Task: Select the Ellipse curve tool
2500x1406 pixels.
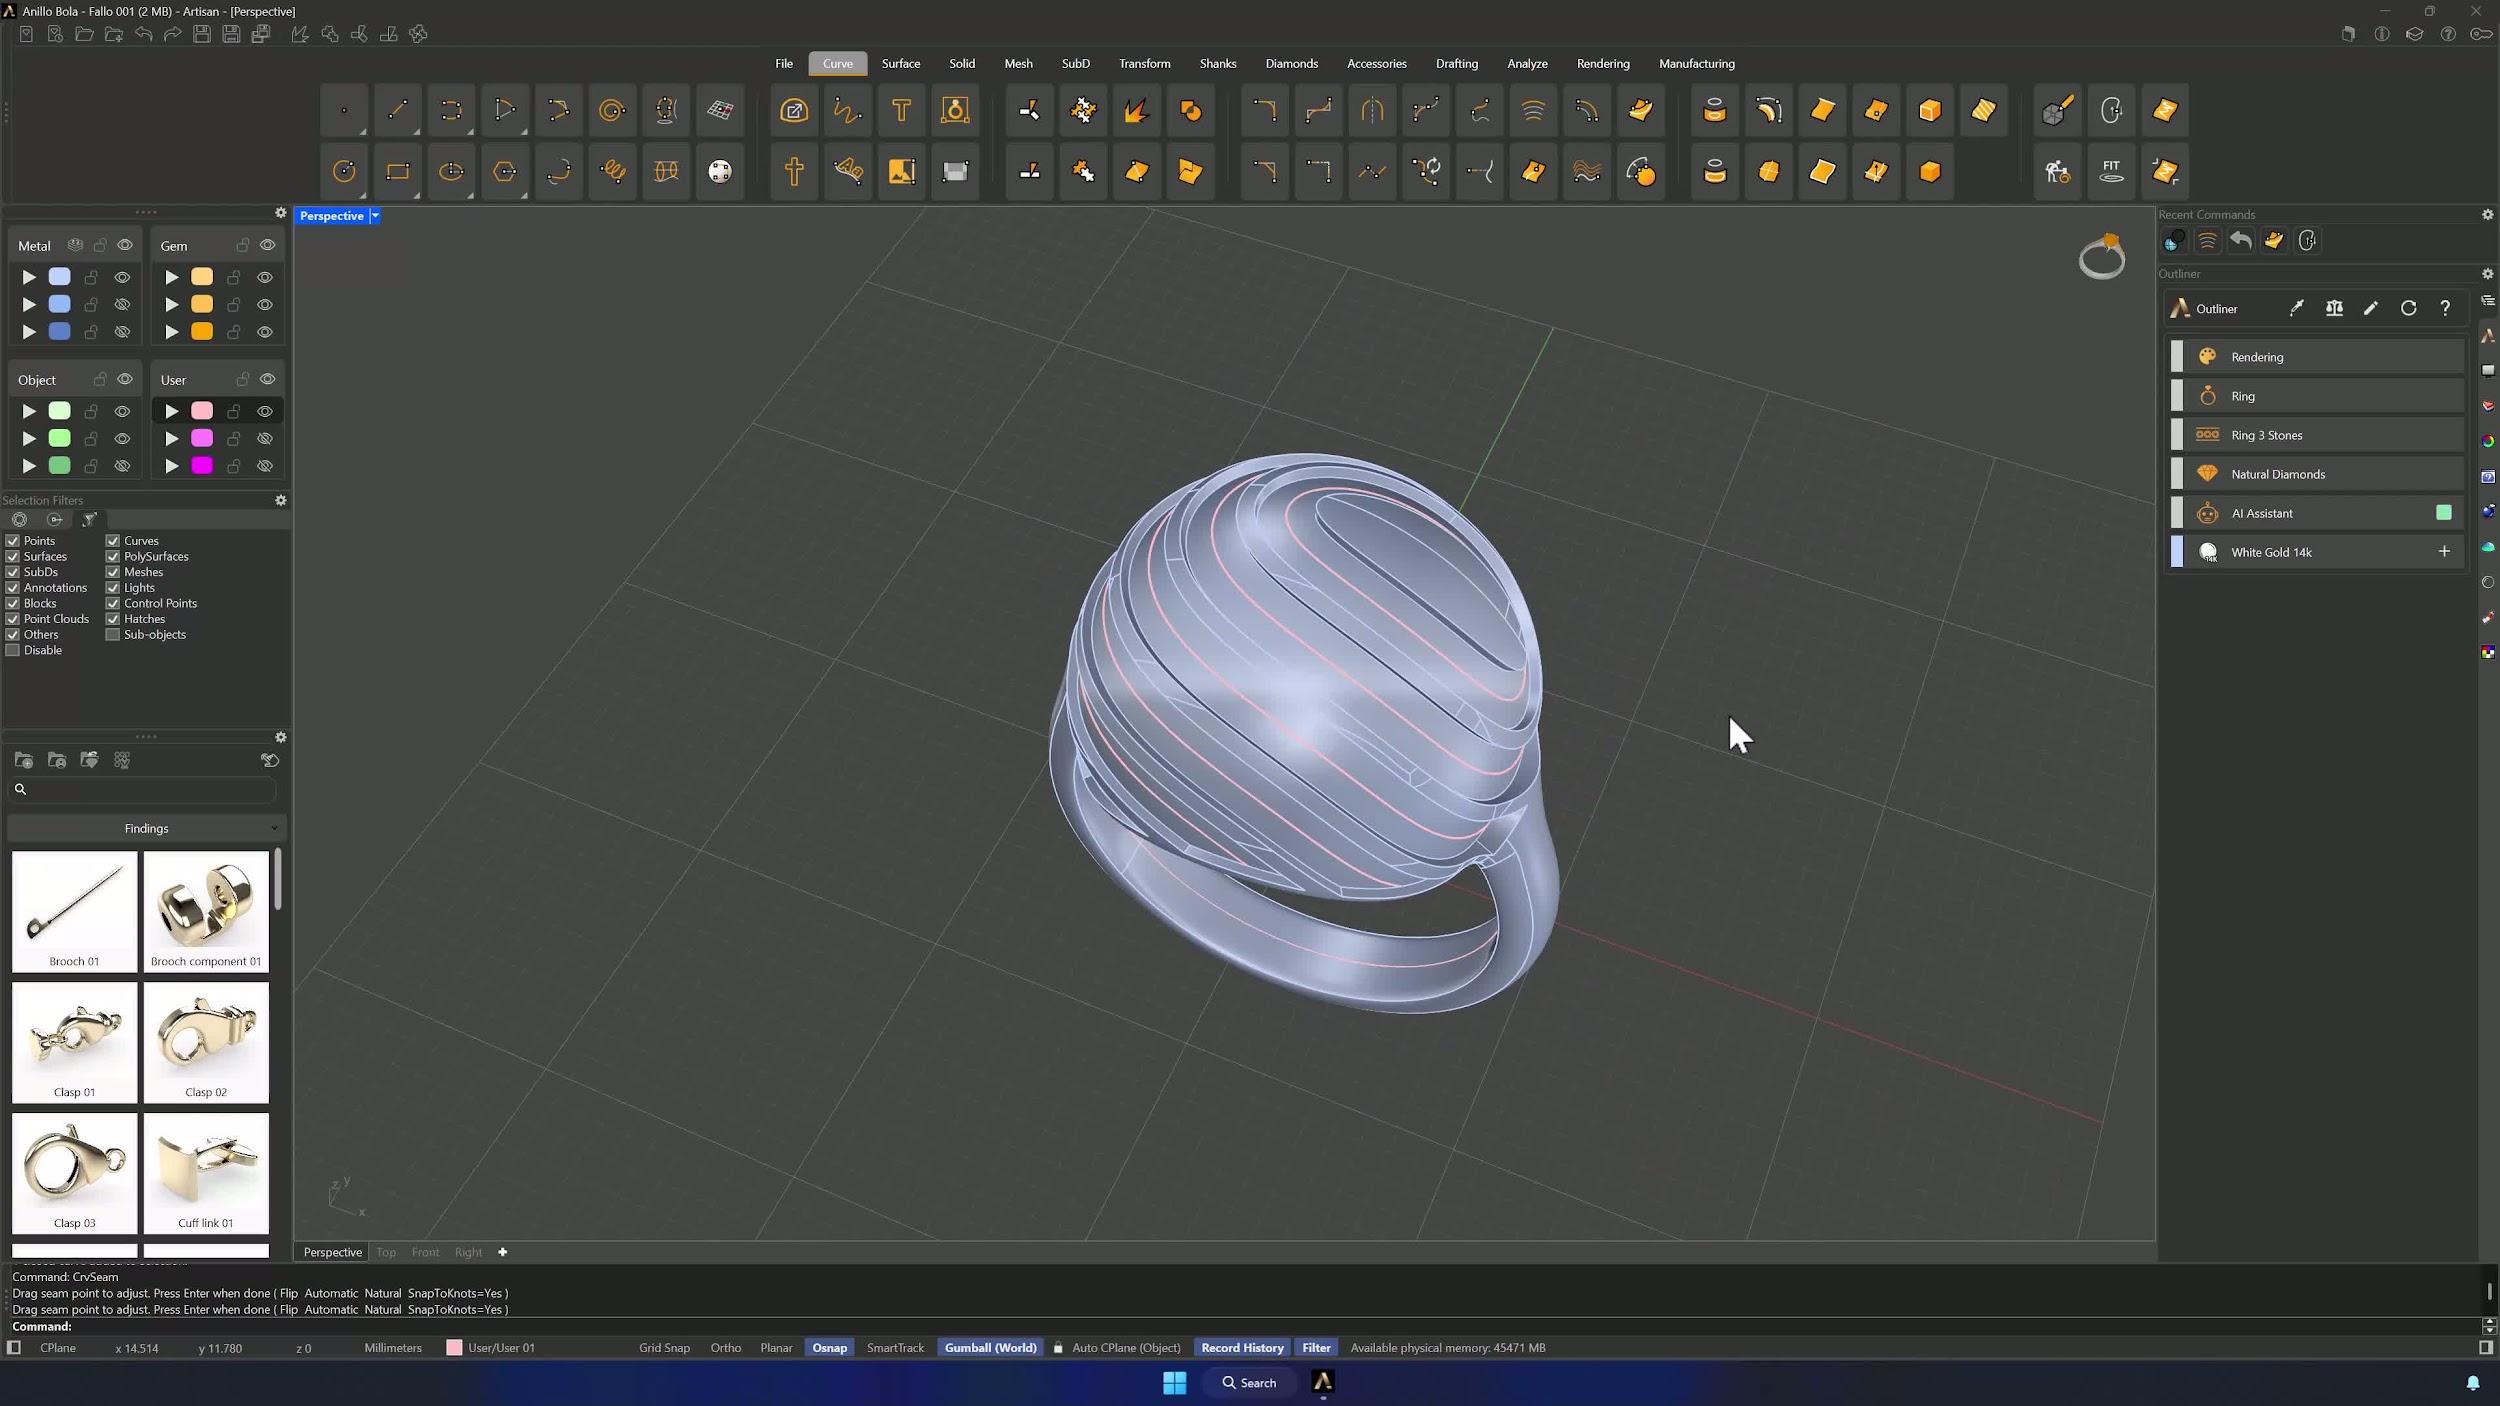Action: click(x=451, y=171)
